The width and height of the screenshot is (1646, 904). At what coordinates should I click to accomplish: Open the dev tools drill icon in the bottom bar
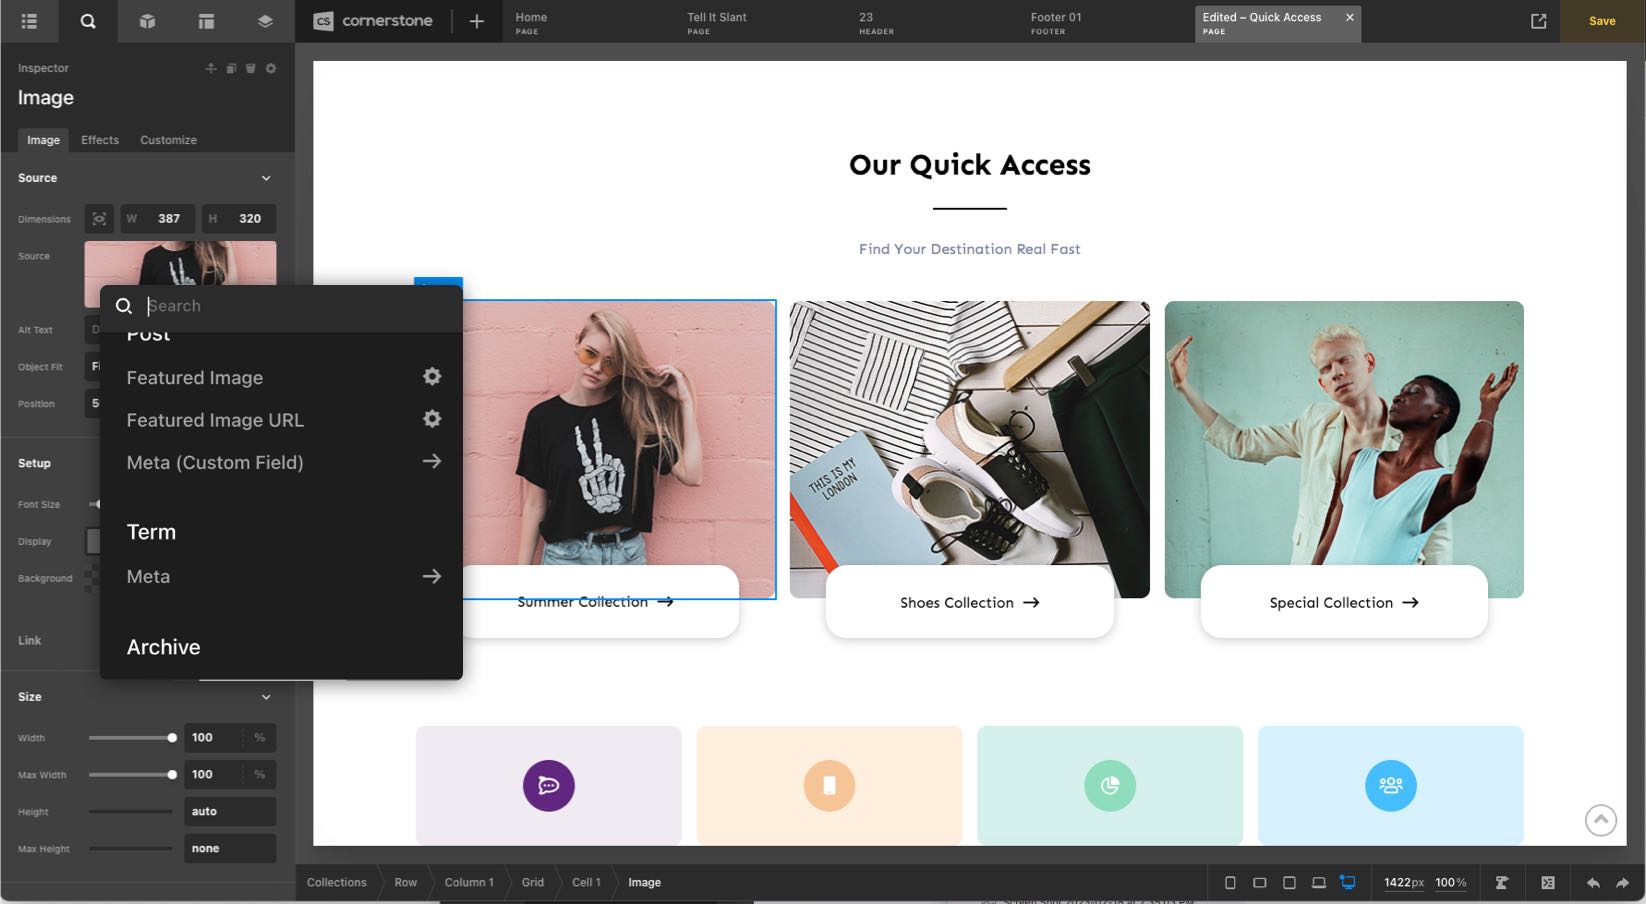(1501, 883)
